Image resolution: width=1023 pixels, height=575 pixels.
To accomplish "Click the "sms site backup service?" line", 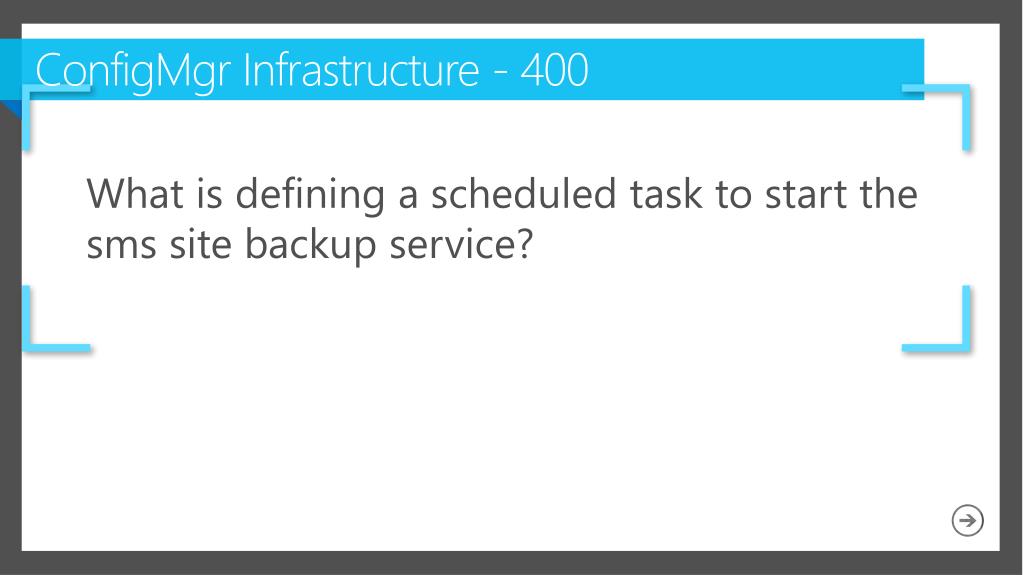I will coord(310,245).
